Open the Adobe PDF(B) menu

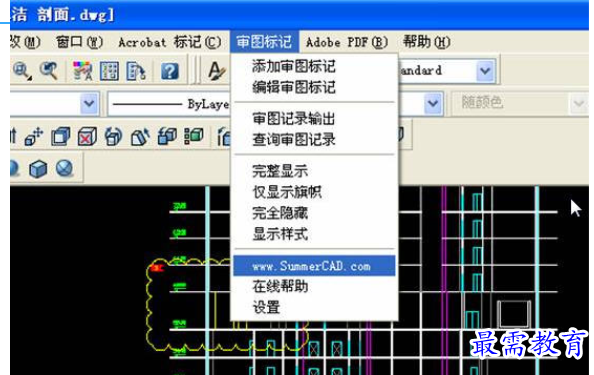347,42
